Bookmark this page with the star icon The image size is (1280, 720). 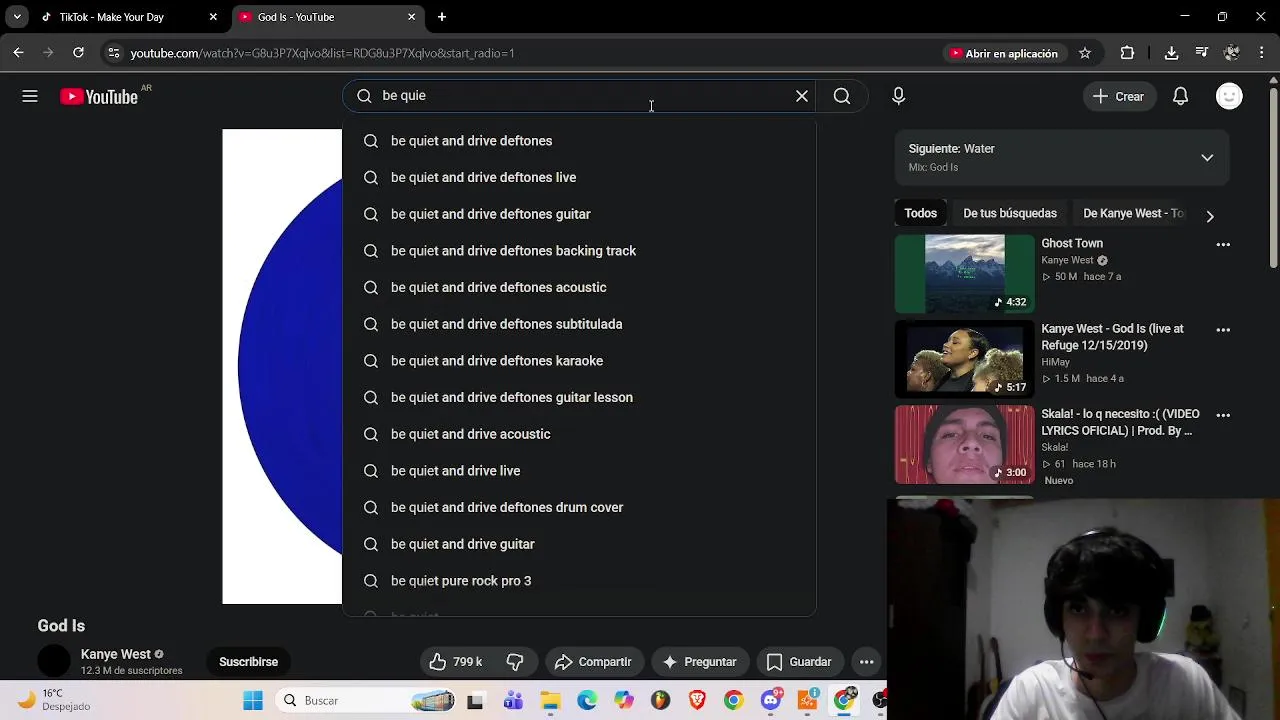pos(1085,53)
